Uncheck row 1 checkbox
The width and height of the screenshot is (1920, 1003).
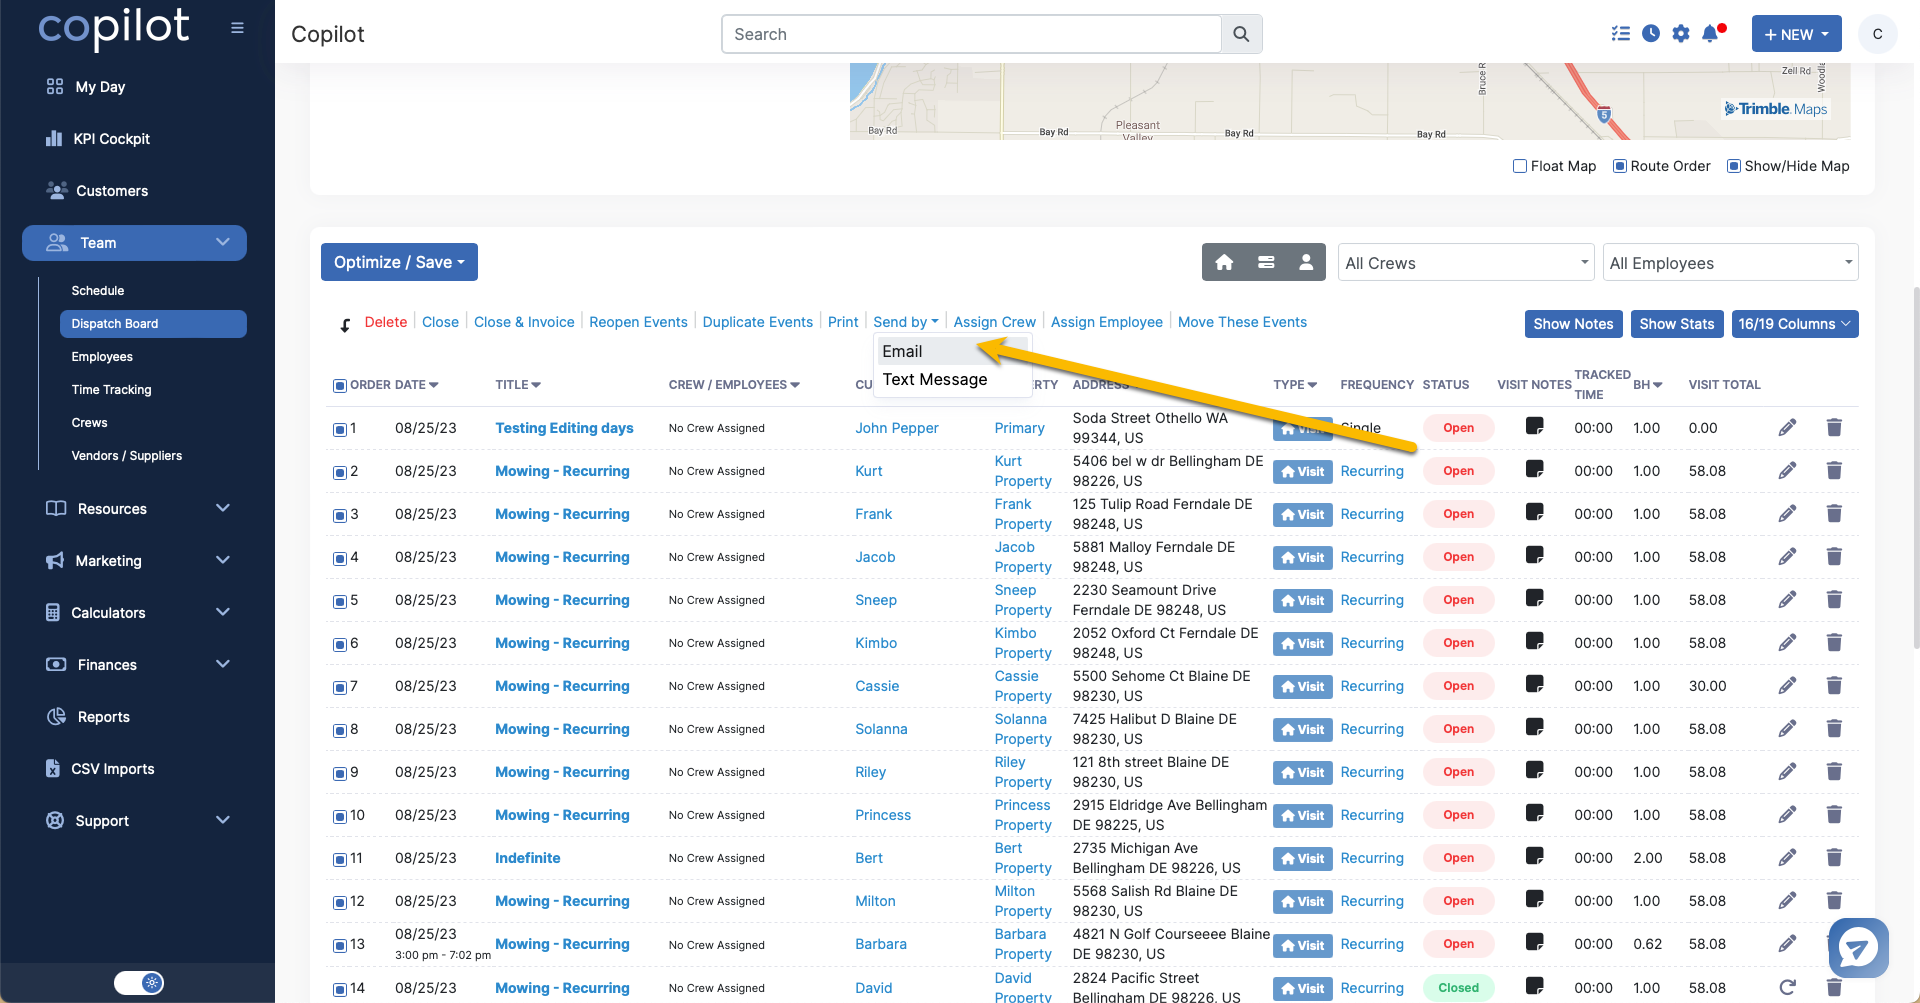coord(340,430)
